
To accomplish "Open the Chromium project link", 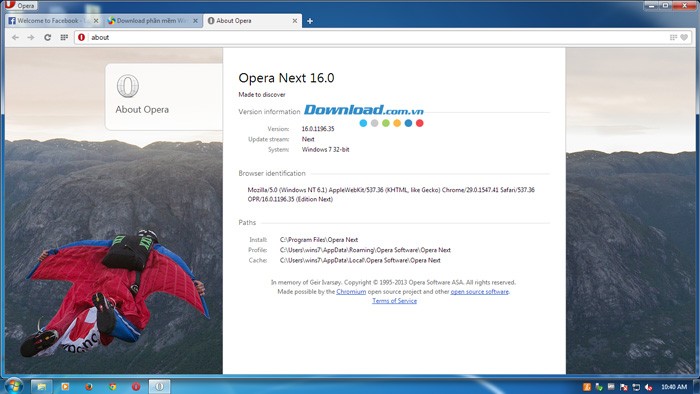I will pyautogui.click(x=351, y=291).
